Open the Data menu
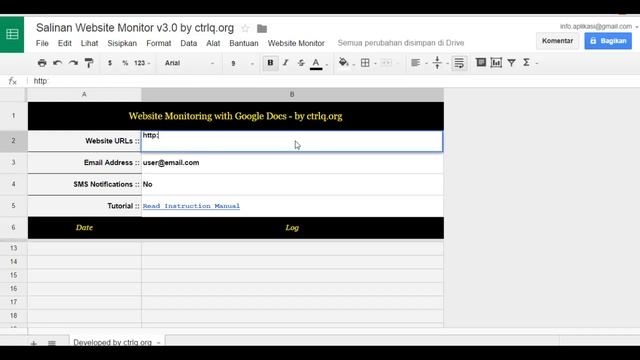 pyautogui.click(x=189, y=43)
